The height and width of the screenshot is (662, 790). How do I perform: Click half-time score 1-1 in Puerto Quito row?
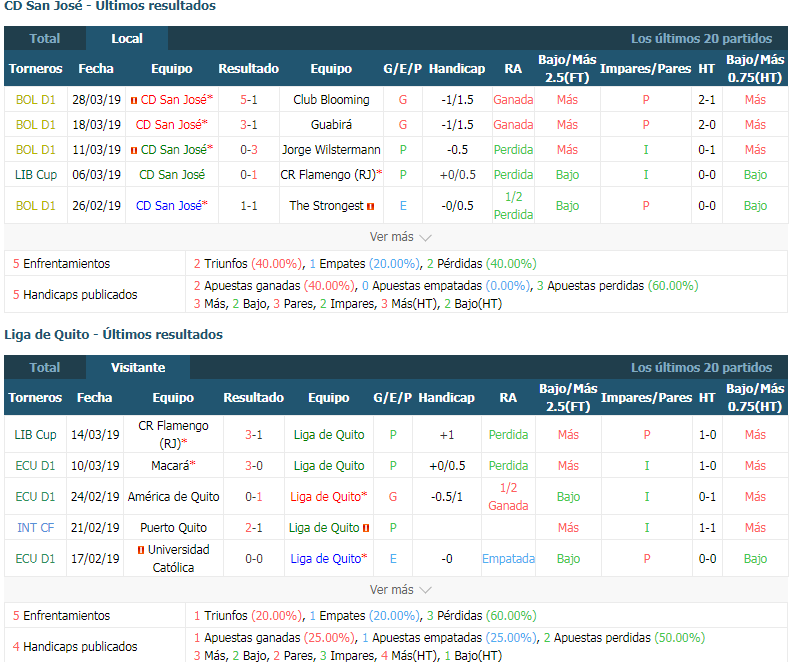(707, 527)
